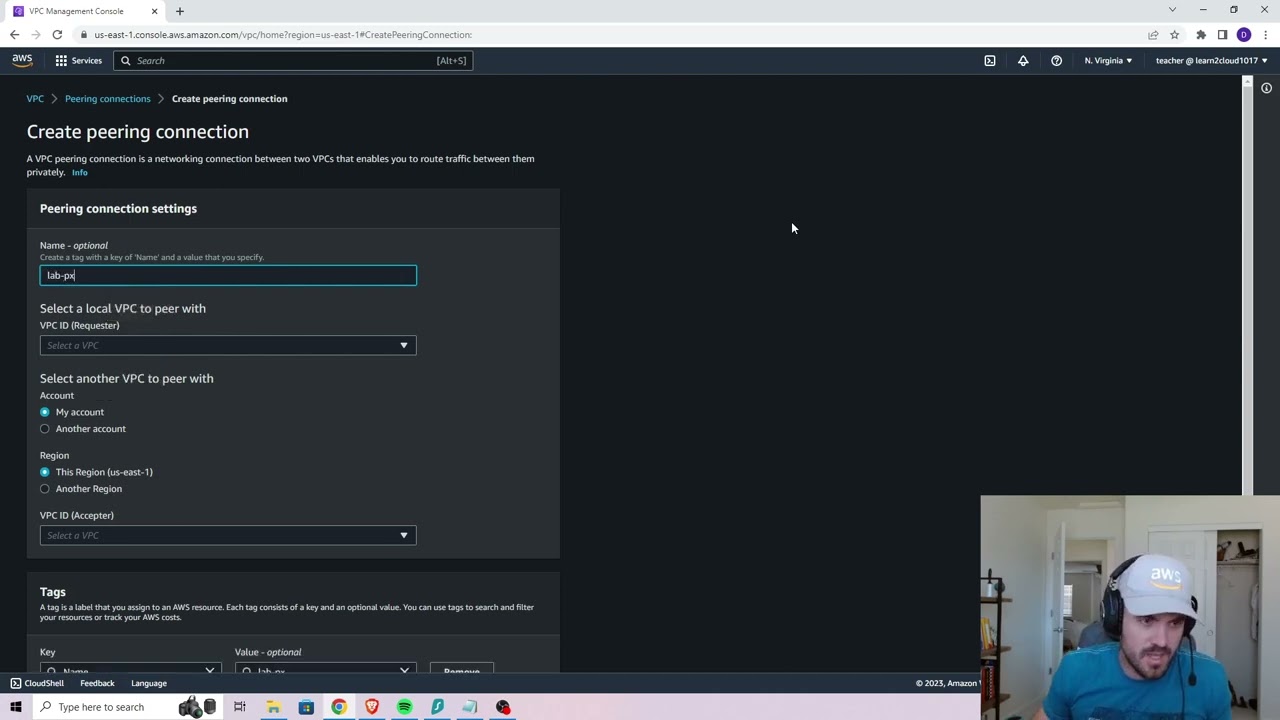Open the N. Virginia region selector
This screenshot has width=1280, height=720.
click(x=1108, y=60)
